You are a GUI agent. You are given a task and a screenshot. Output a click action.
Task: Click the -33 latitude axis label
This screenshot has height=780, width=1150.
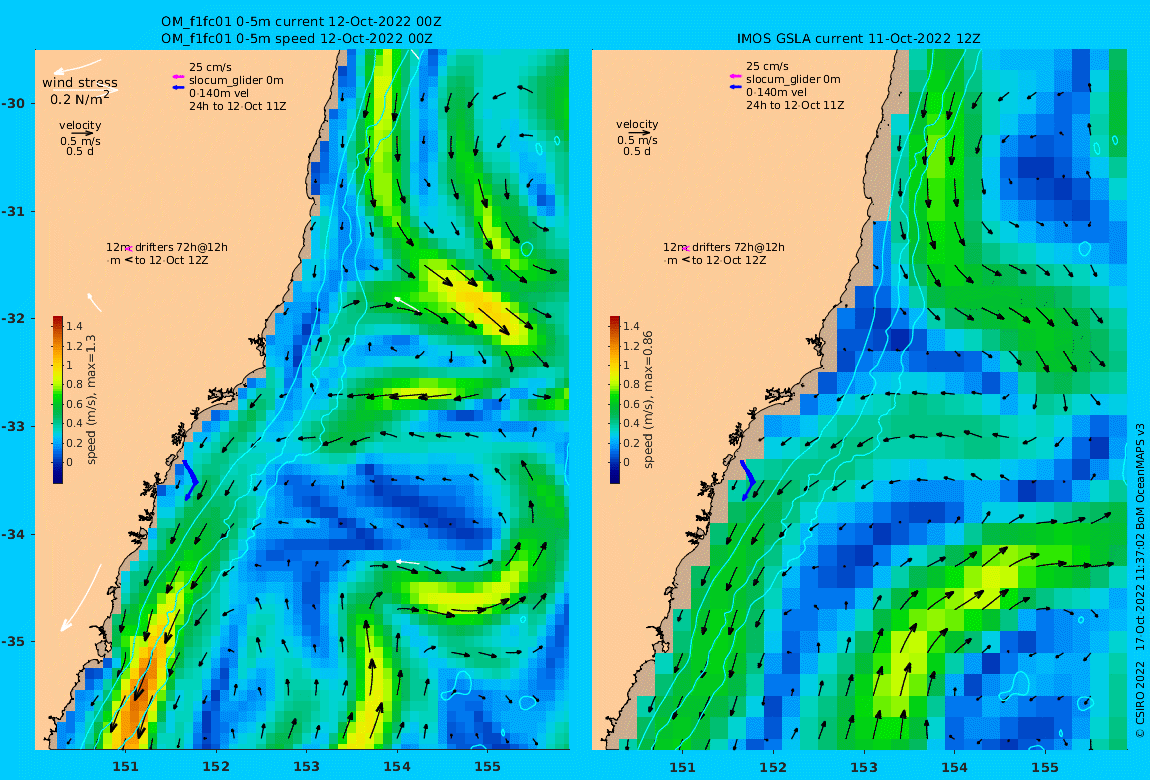pyautogui.click(x=12, y=427)
